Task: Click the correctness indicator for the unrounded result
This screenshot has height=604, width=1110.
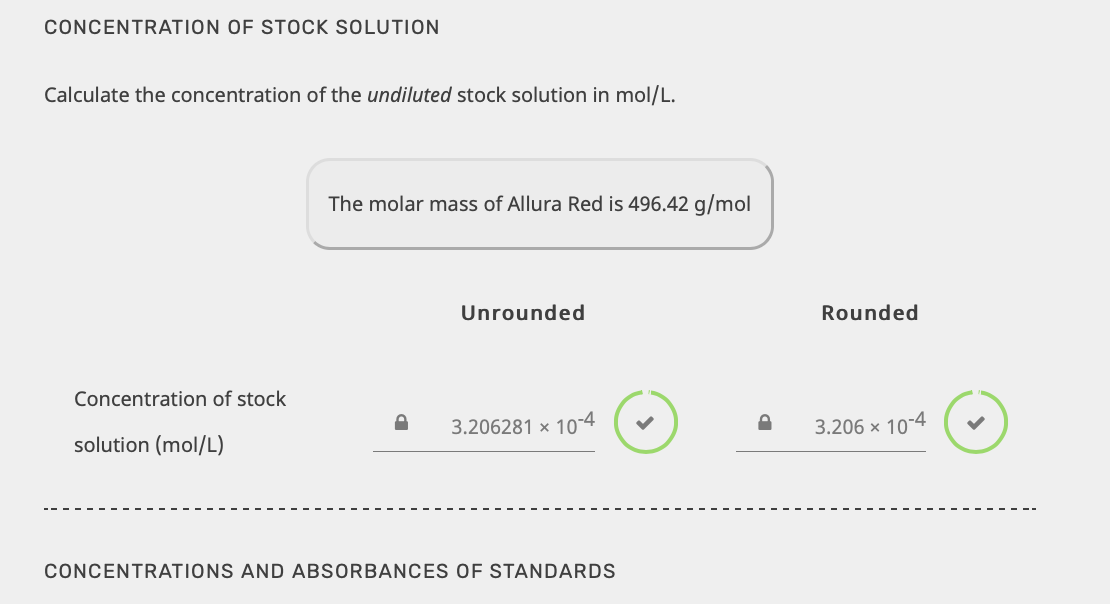Action: [645, 422]
